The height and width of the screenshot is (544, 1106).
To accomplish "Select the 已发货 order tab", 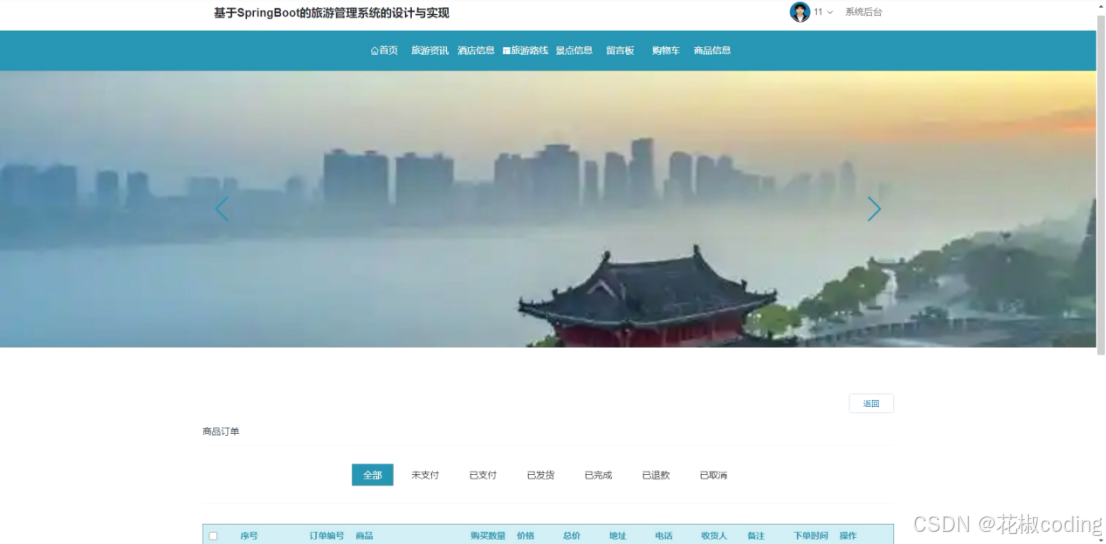I will coord(540,475).
